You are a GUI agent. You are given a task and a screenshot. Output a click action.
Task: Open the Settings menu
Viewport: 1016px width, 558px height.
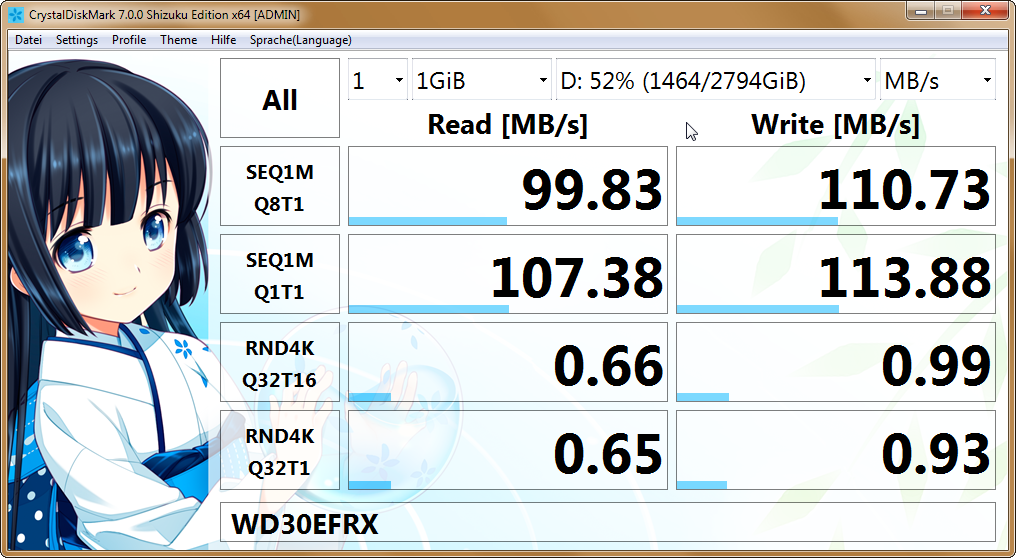tap(76, 40)
